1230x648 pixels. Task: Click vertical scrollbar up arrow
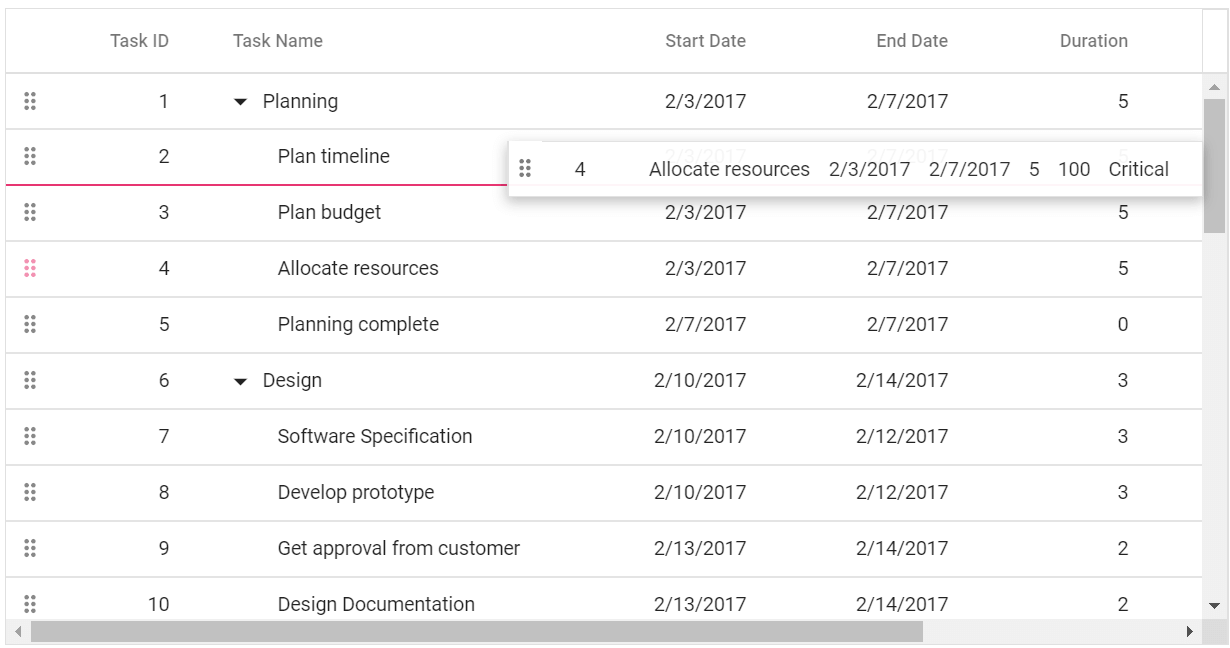coord(1215,88)
